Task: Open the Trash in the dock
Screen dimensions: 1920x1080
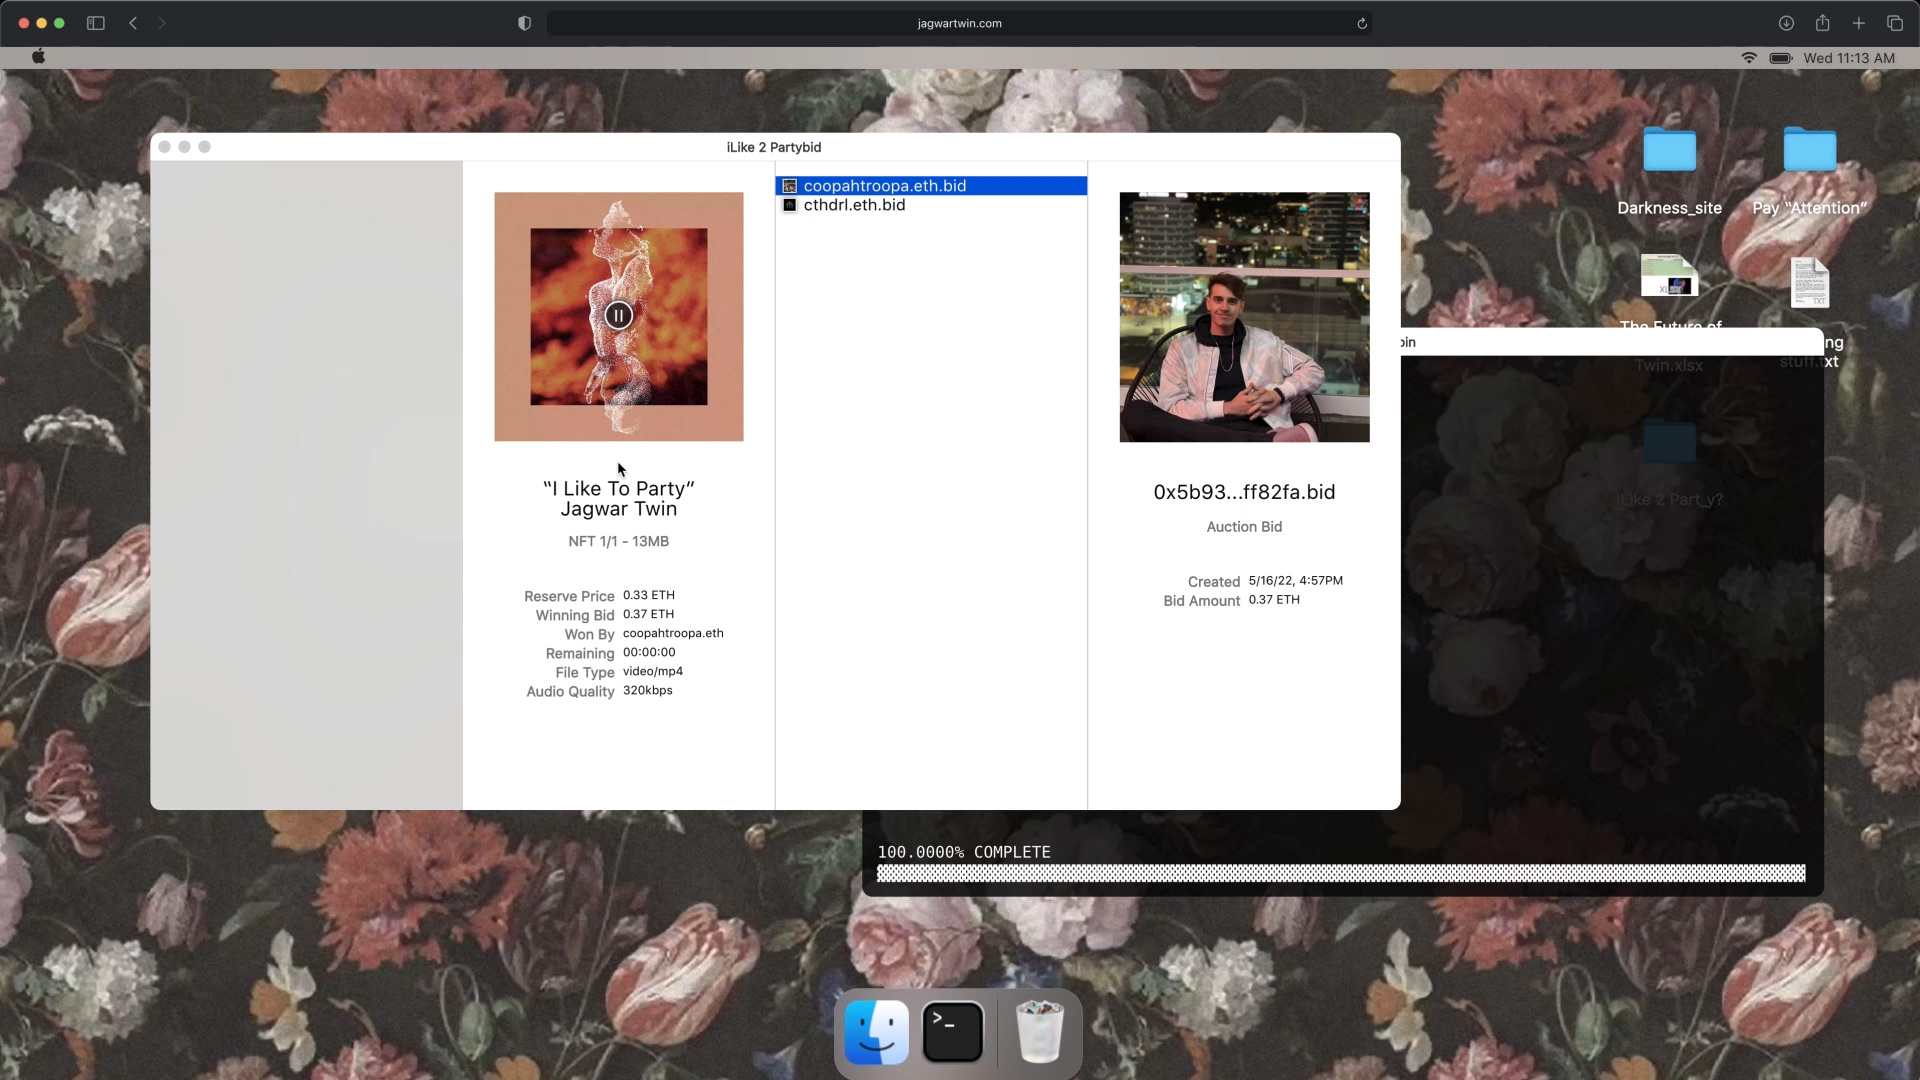Action: click(x=1039, y=1032)
